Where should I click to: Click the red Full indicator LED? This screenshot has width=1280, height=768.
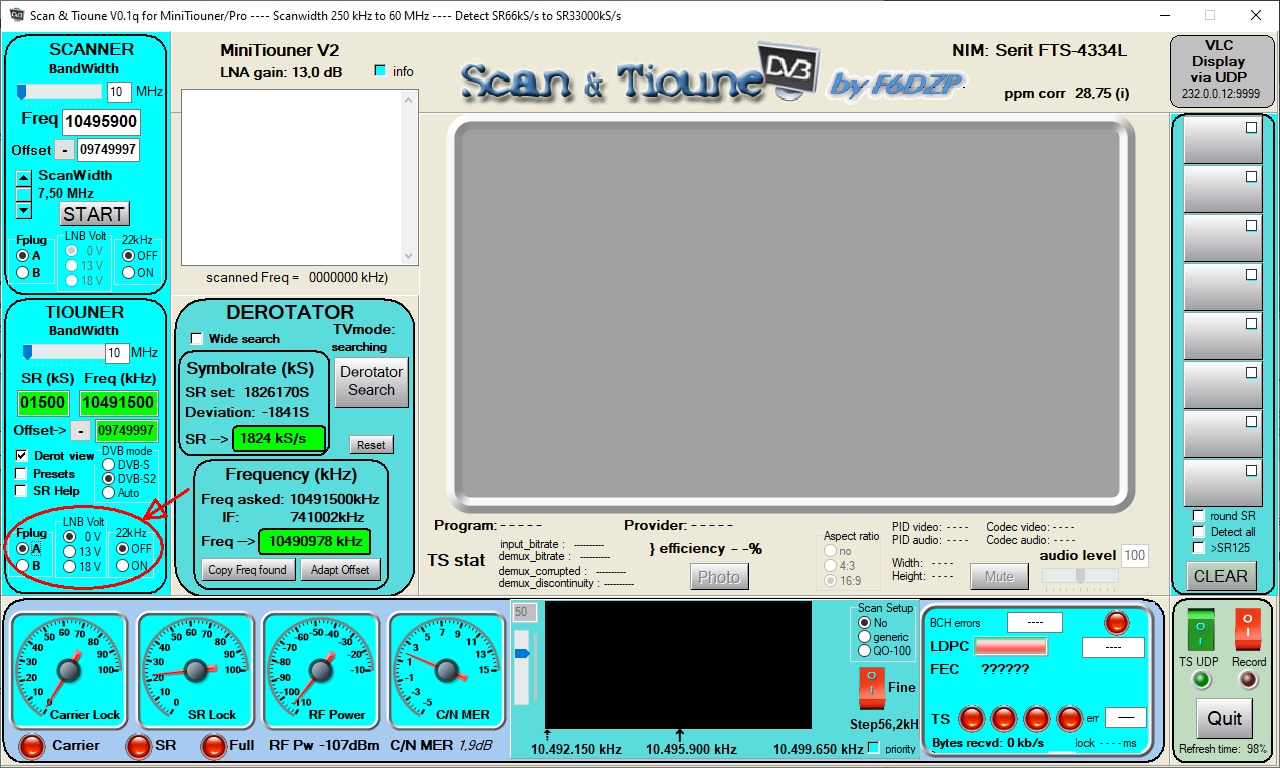click(214, 746)
